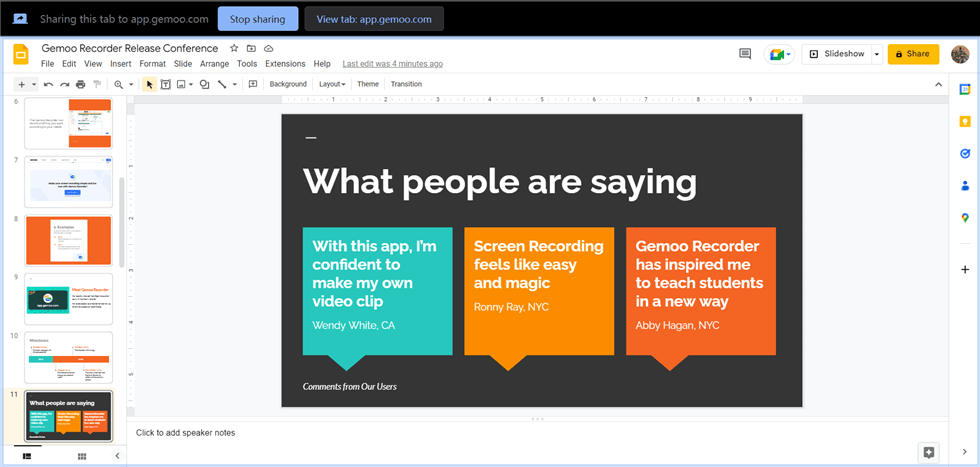The height and width of the screenshot is (467, 980).
Task: Check cloud save status icon
Action: [x=269, y=48]
